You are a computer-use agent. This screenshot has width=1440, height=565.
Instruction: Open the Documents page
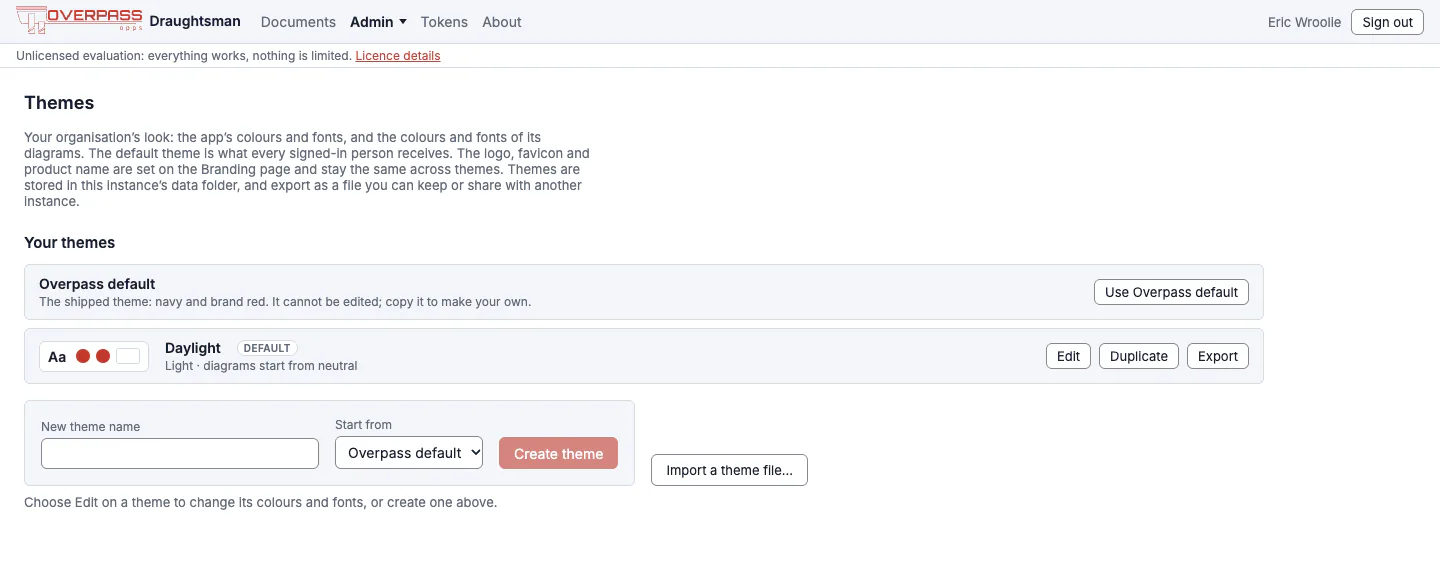pos(298,22)
